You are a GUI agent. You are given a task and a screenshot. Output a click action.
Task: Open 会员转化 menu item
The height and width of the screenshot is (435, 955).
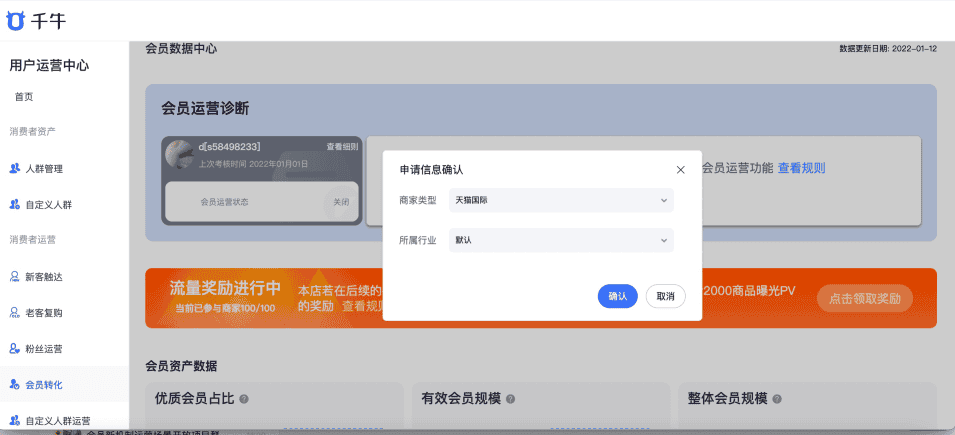tap(44, 384)
